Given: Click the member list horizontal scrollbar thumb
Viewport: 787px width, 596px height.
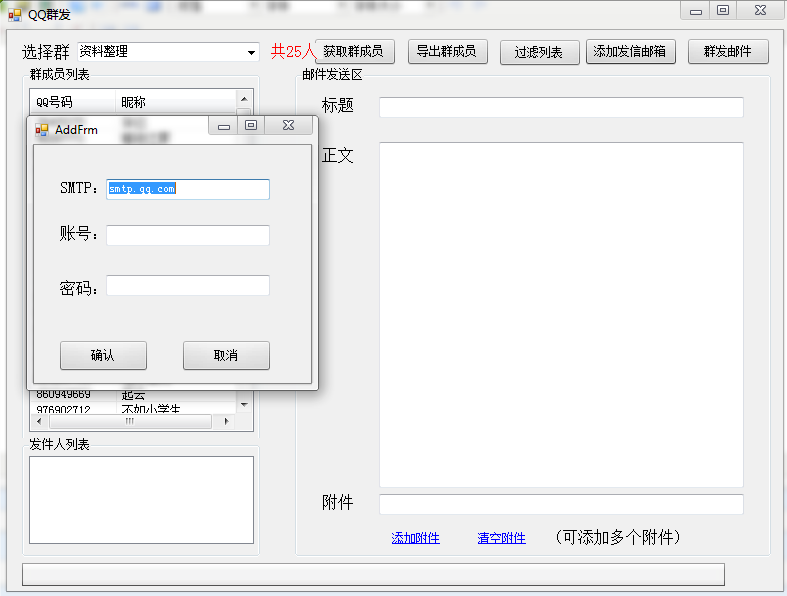Looking at the screenshot, I should coord(130,421).
